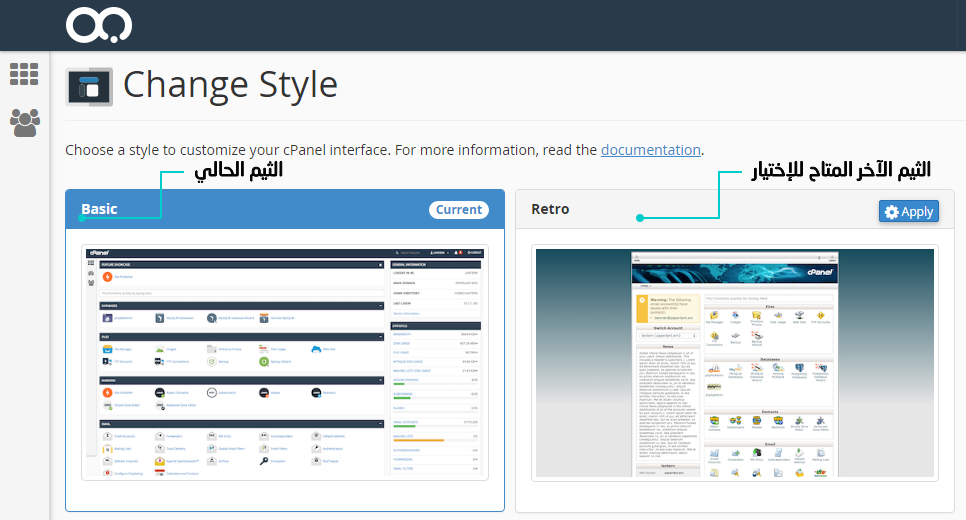The width and height of the screenshot is (966, 520).
Task: Click the Current badge on Basic style
Action: tap(459, 210)
